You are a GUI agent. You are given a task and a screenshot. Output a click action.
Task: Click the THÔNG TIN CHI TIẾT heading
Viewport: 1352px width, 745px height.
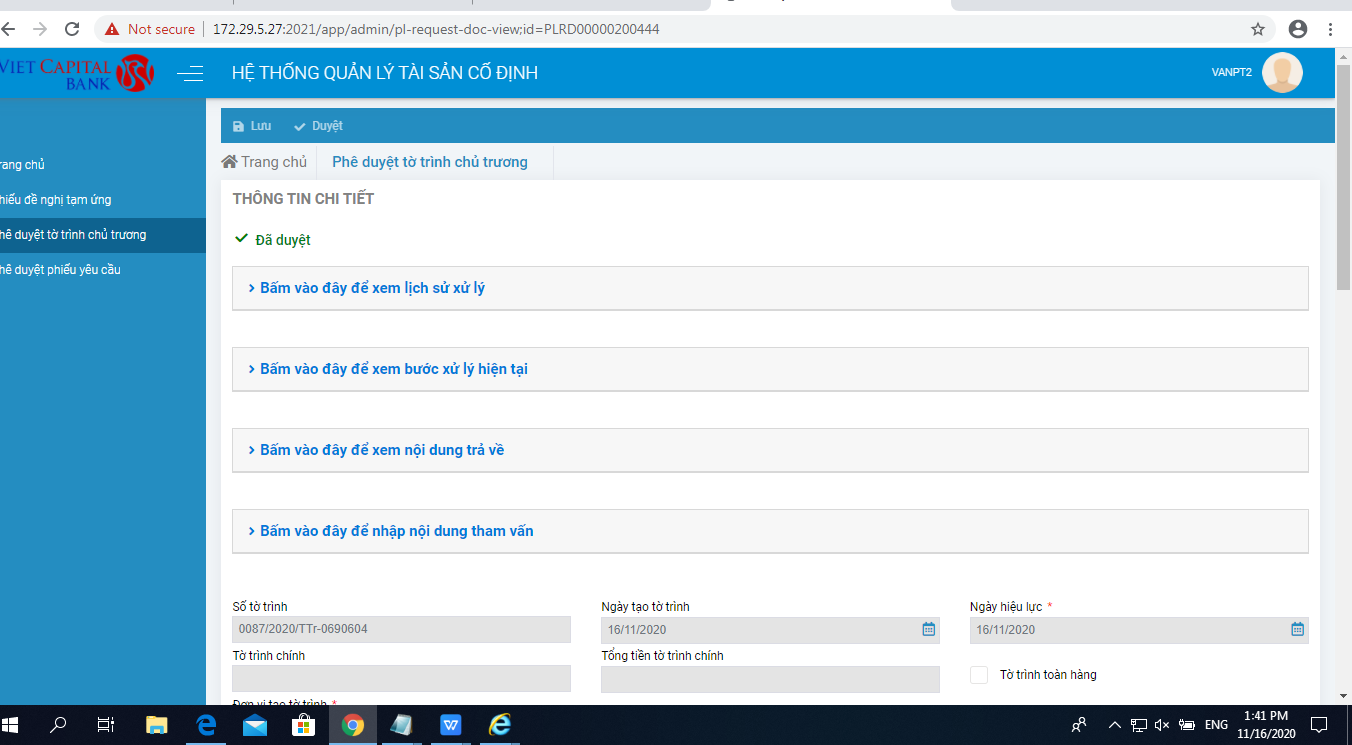[303, 199]
